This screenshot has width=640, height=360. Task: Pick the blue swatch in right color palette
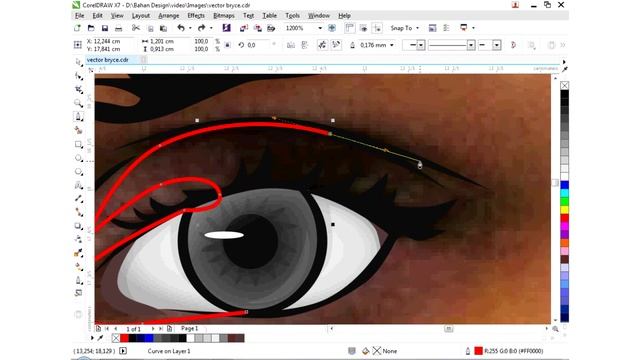[564, 185]
